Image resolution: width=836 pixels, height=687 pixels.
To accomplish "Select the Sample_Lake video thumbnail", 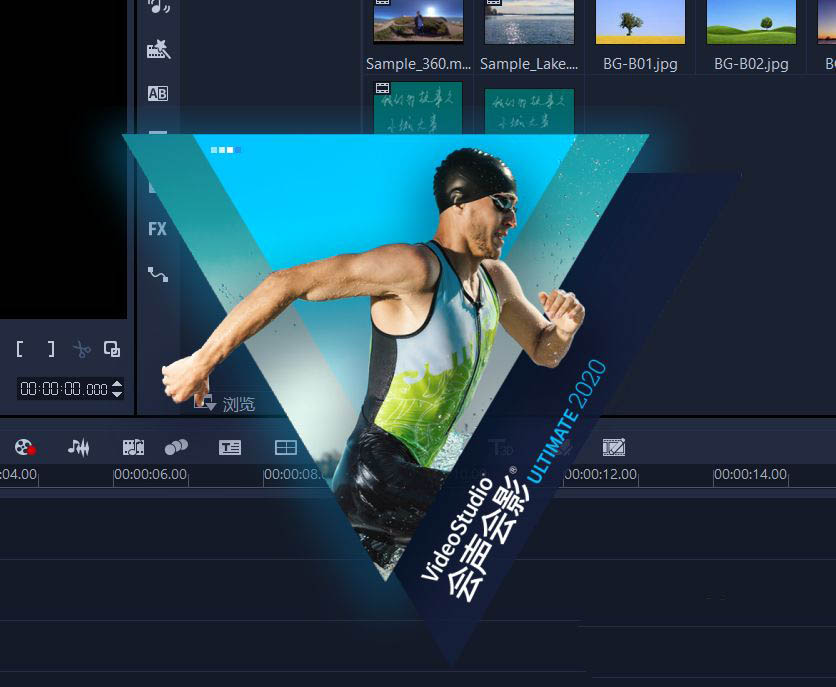I will pyautogui.click(x=529, y=21).
